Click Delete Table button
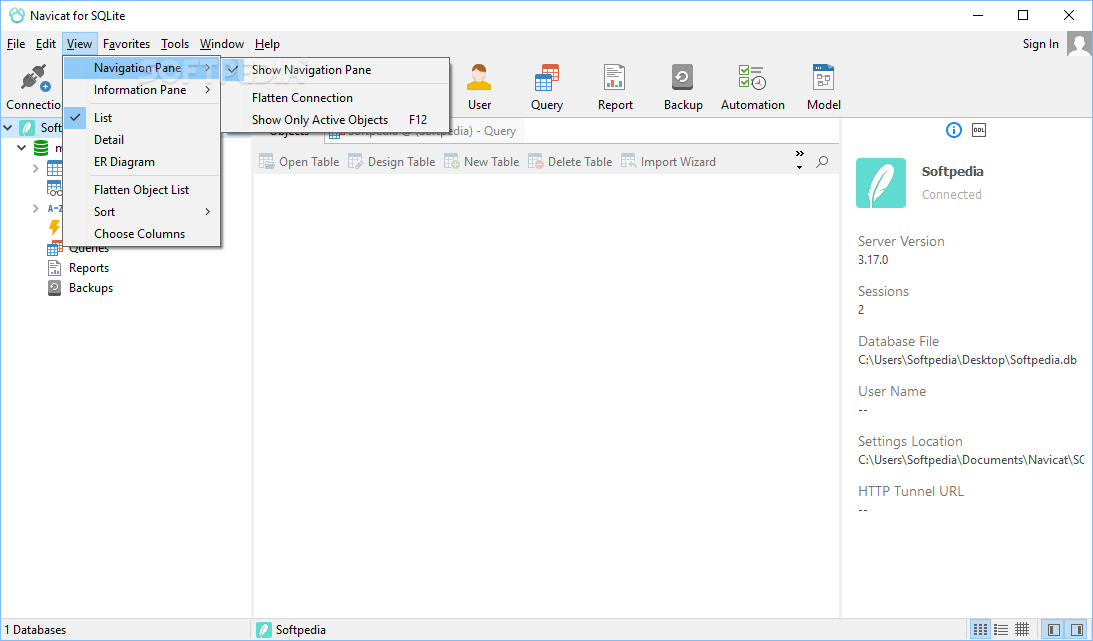1093x641 pixels. click(x=570, y=162)
